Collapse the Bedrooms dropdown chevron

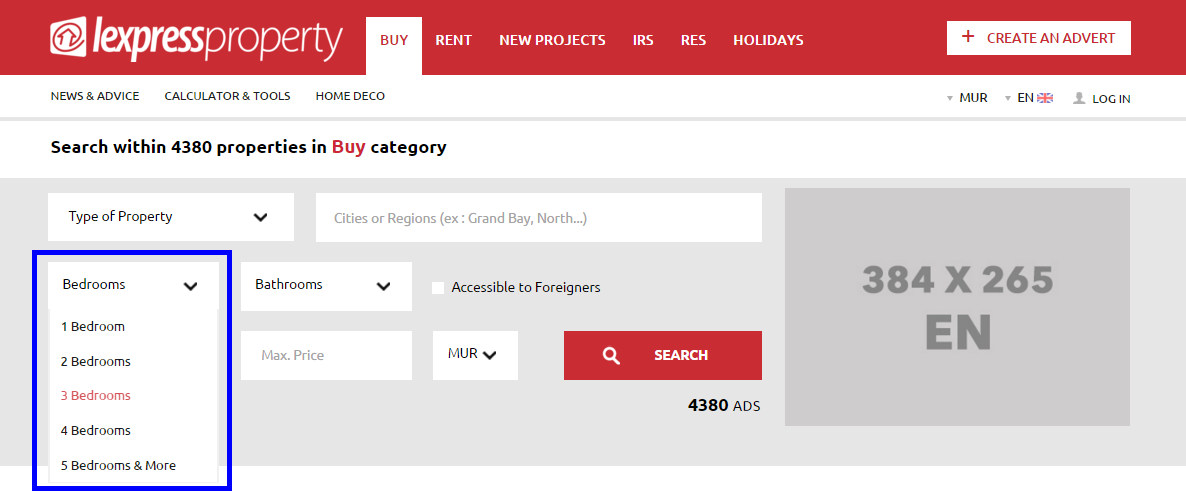coord(191,286)
